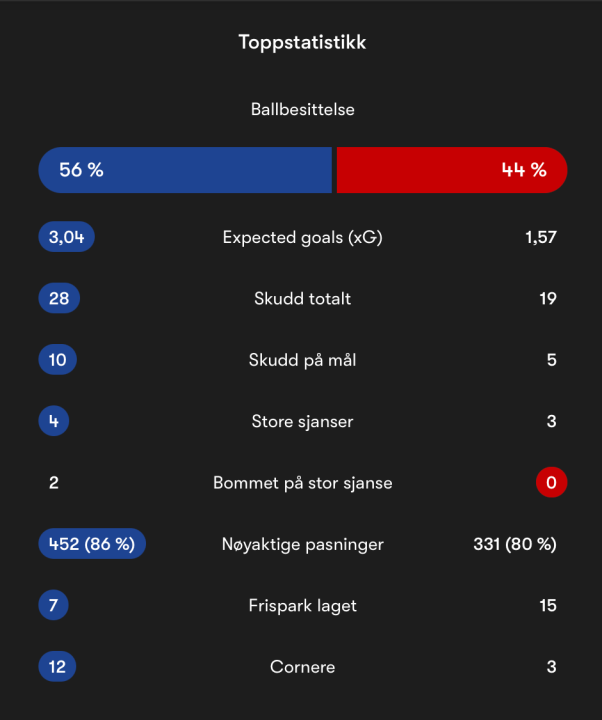Click the Toppstatistikk heading

pos(302,42)
